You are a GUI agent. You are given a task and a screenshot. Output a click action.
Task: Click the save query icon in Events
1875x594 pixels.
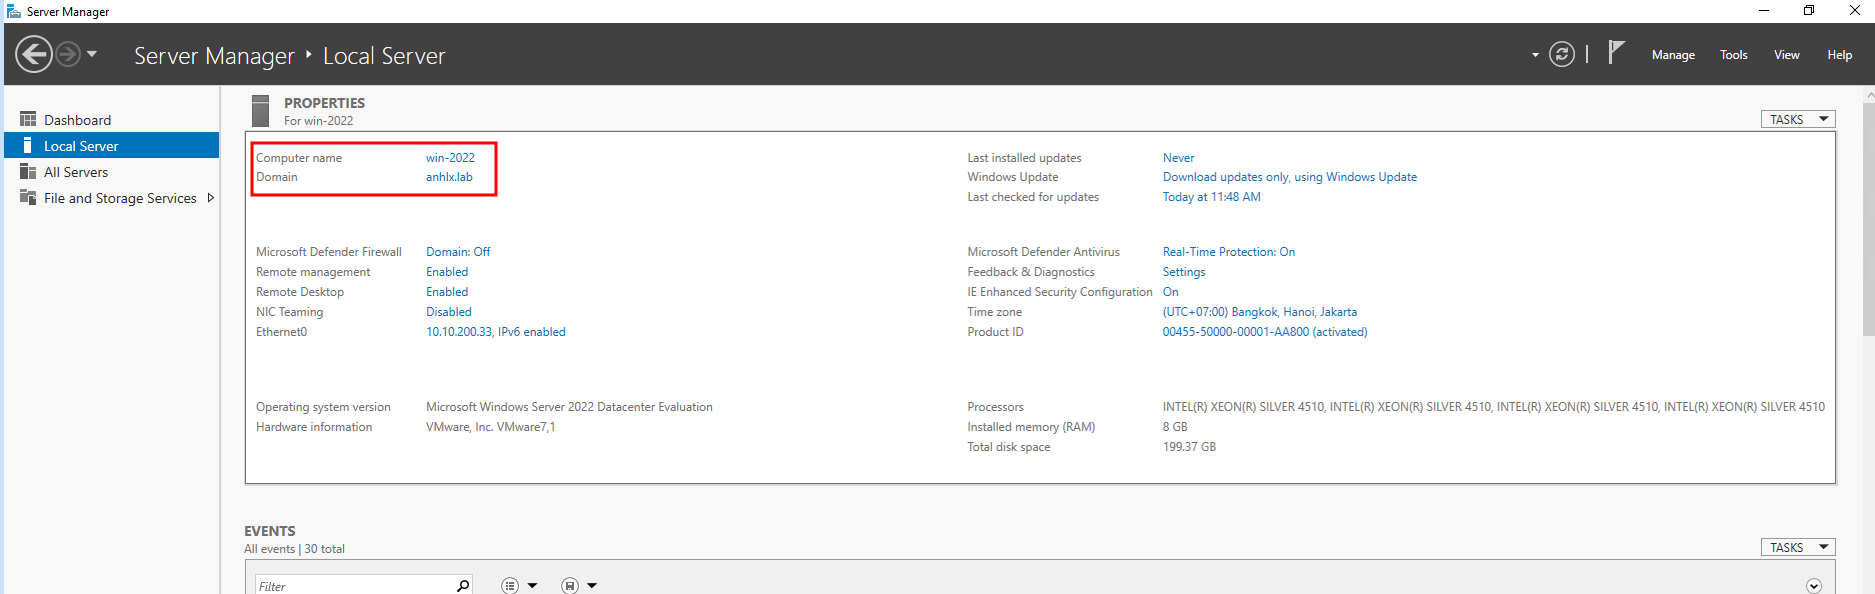[570, 586]
